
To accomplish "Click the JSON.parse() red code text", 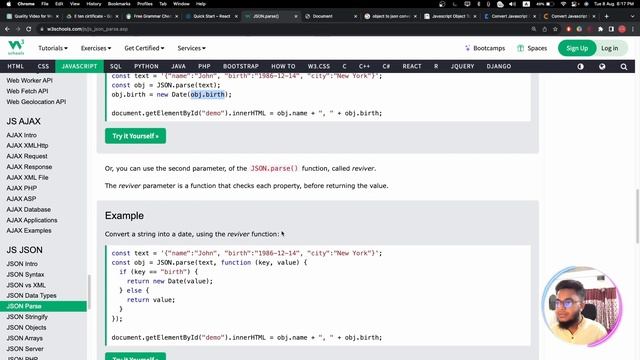I will [274, 168].
